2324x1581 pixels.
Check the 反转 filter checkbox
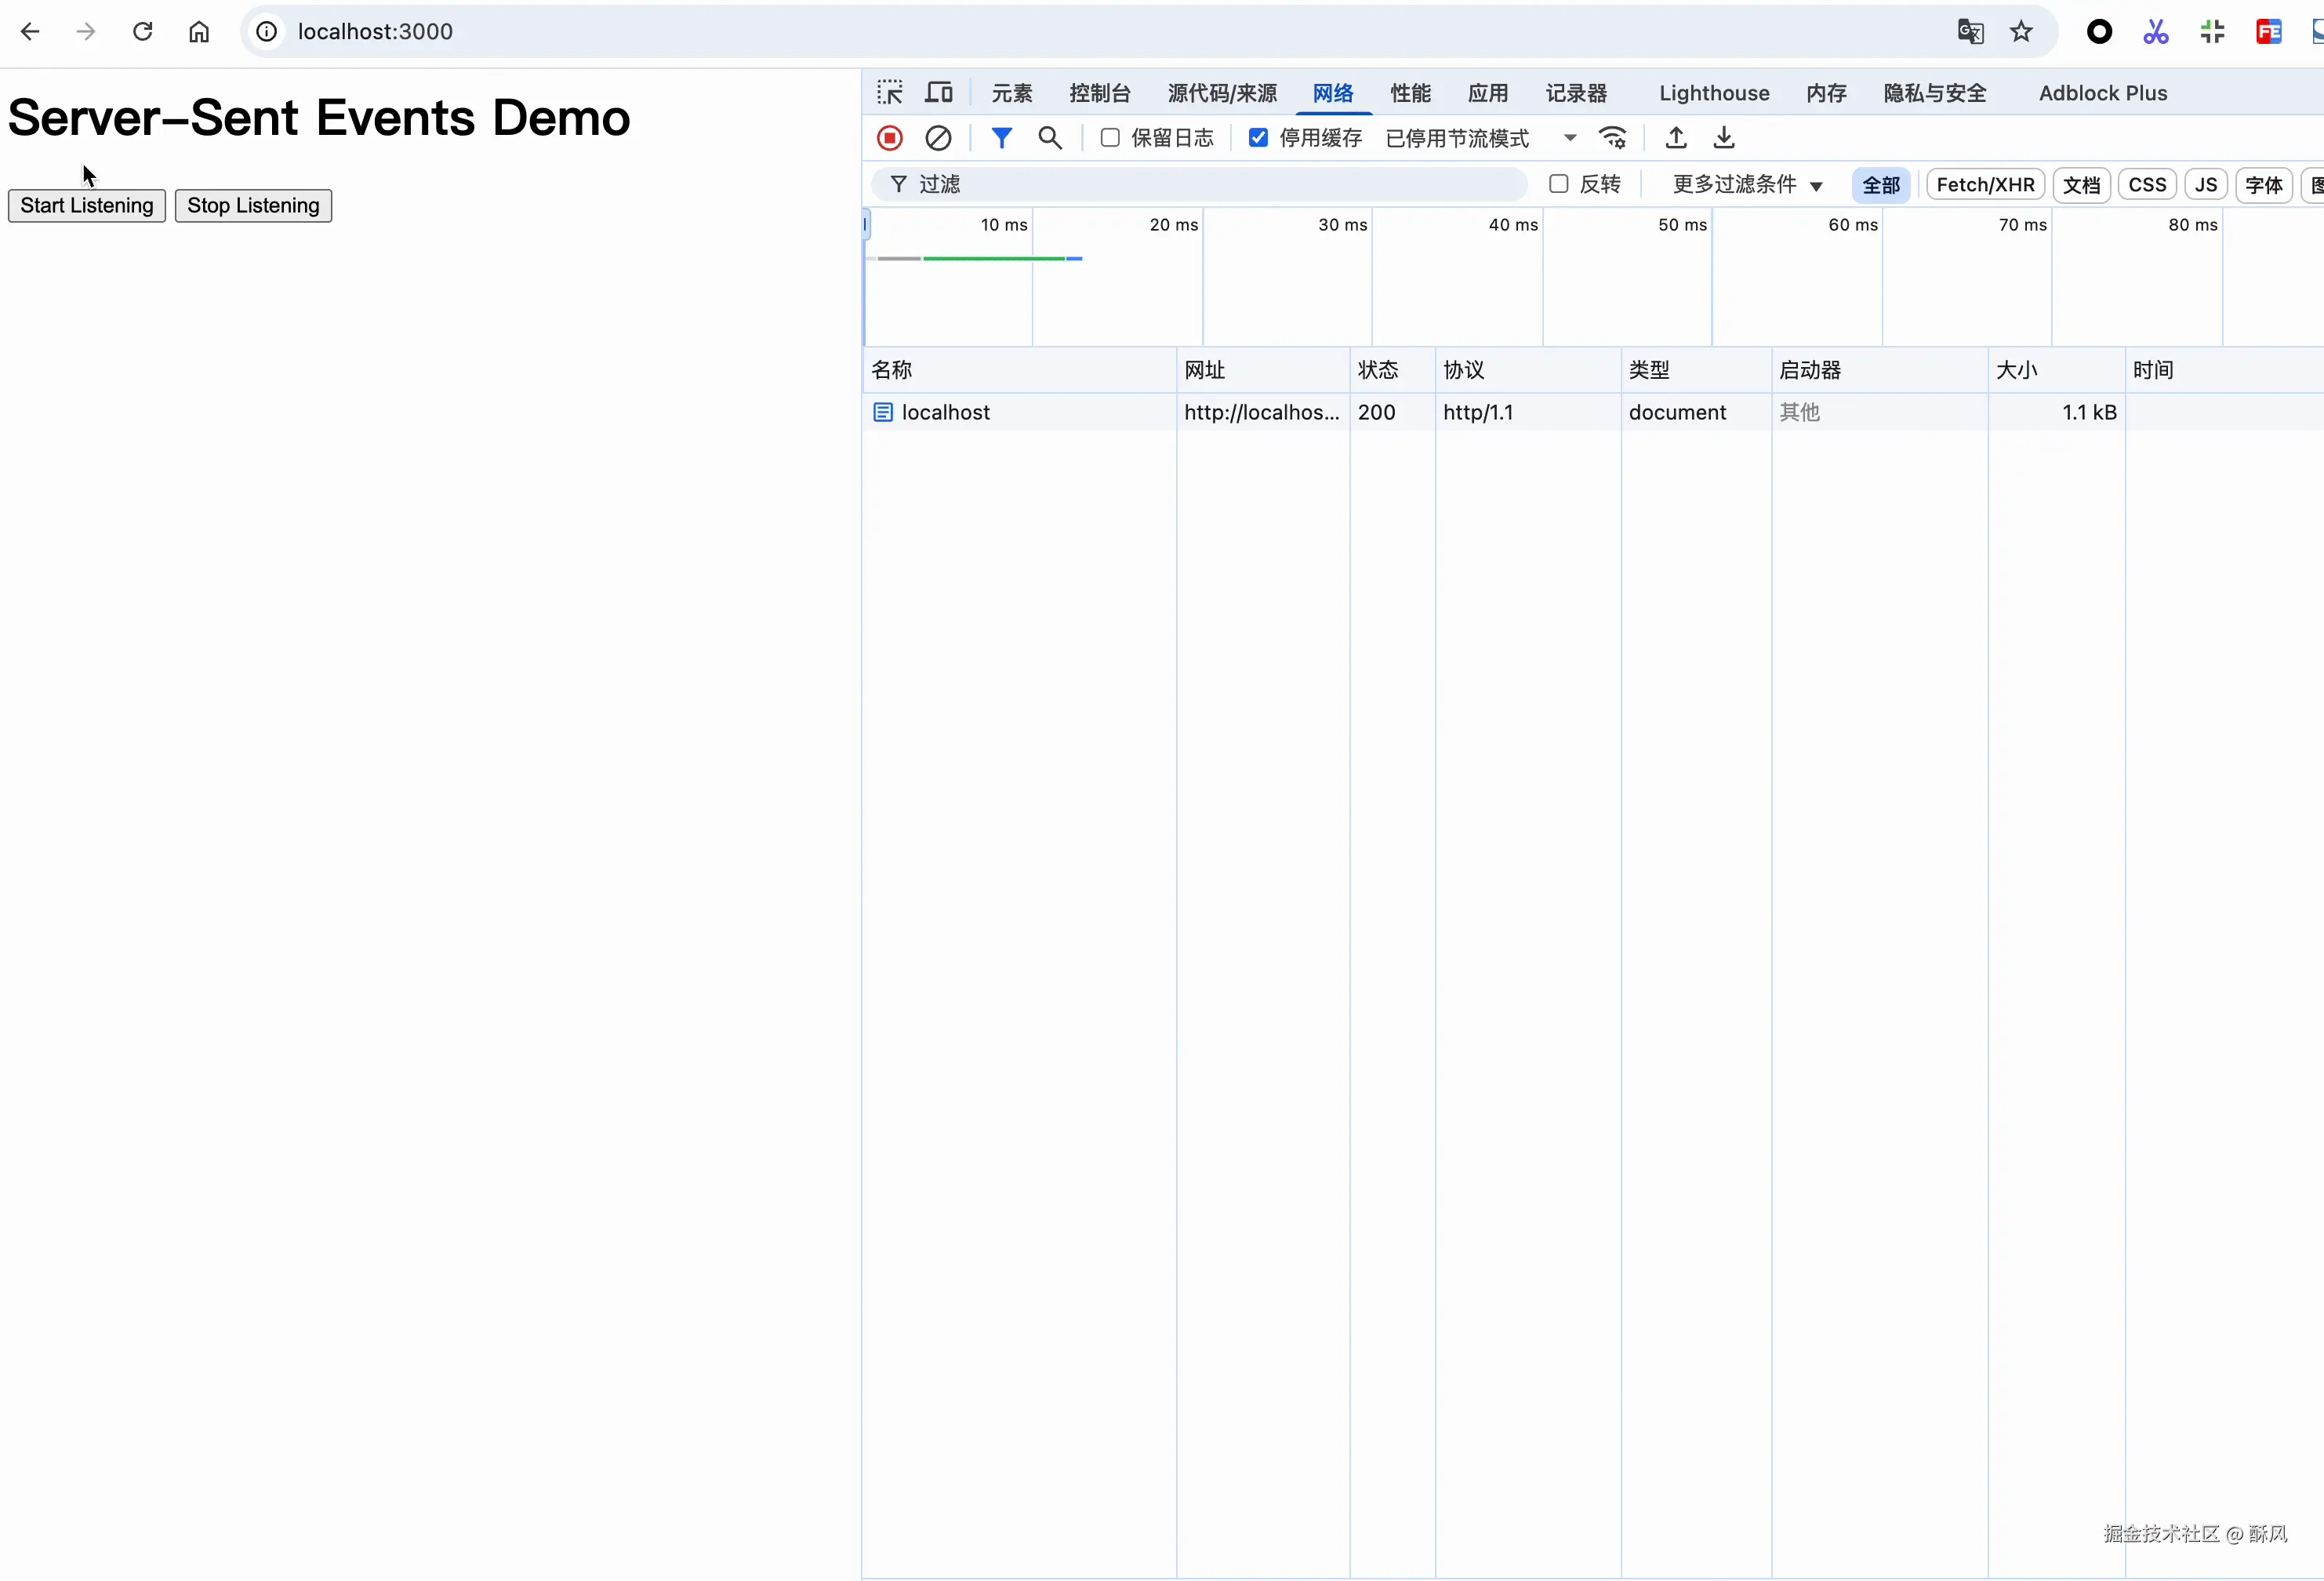1558,184
